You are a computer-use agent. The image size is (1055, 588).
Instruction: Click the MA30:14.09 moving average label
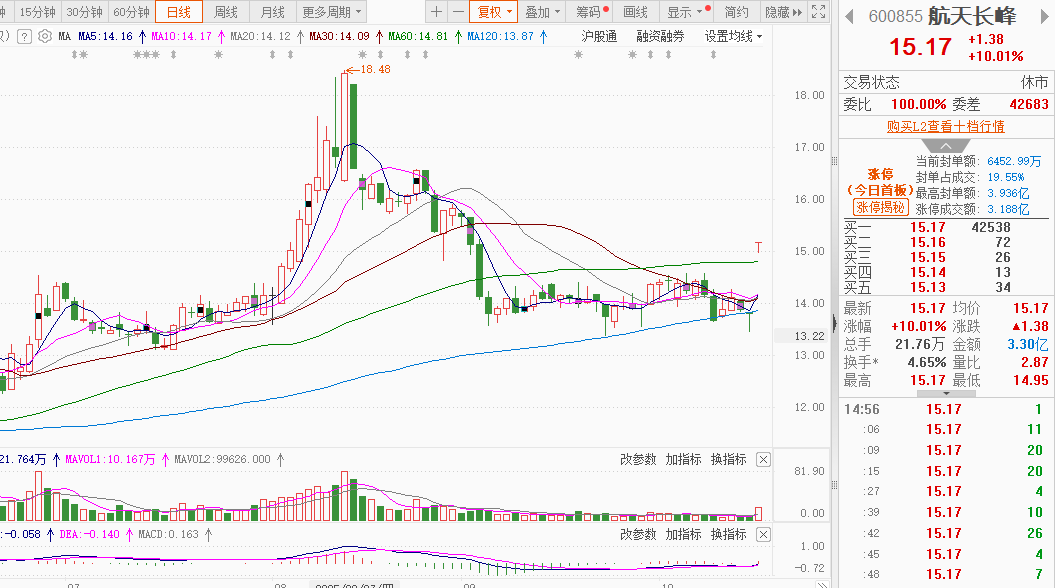pos(339,36)
